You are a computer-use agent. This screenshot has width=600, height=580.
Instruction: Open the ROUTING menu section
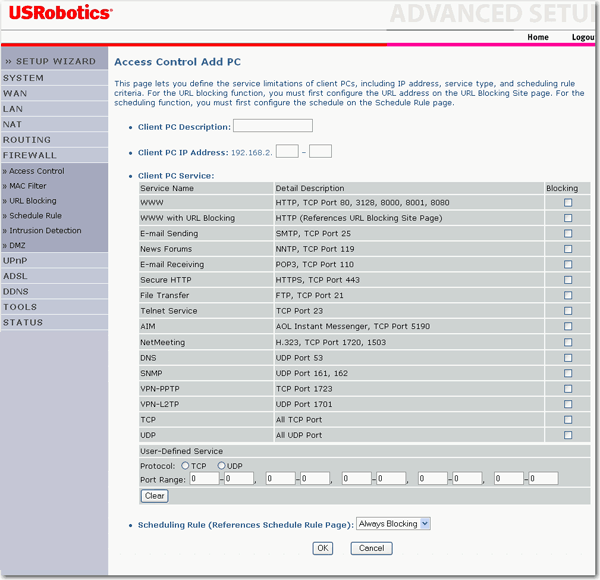click(x=55, y=140)
